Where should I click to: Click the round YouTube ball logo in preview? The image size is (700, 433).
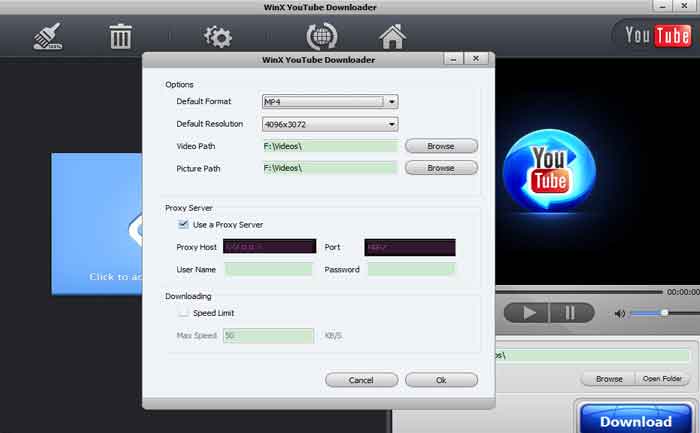point(549,170)
